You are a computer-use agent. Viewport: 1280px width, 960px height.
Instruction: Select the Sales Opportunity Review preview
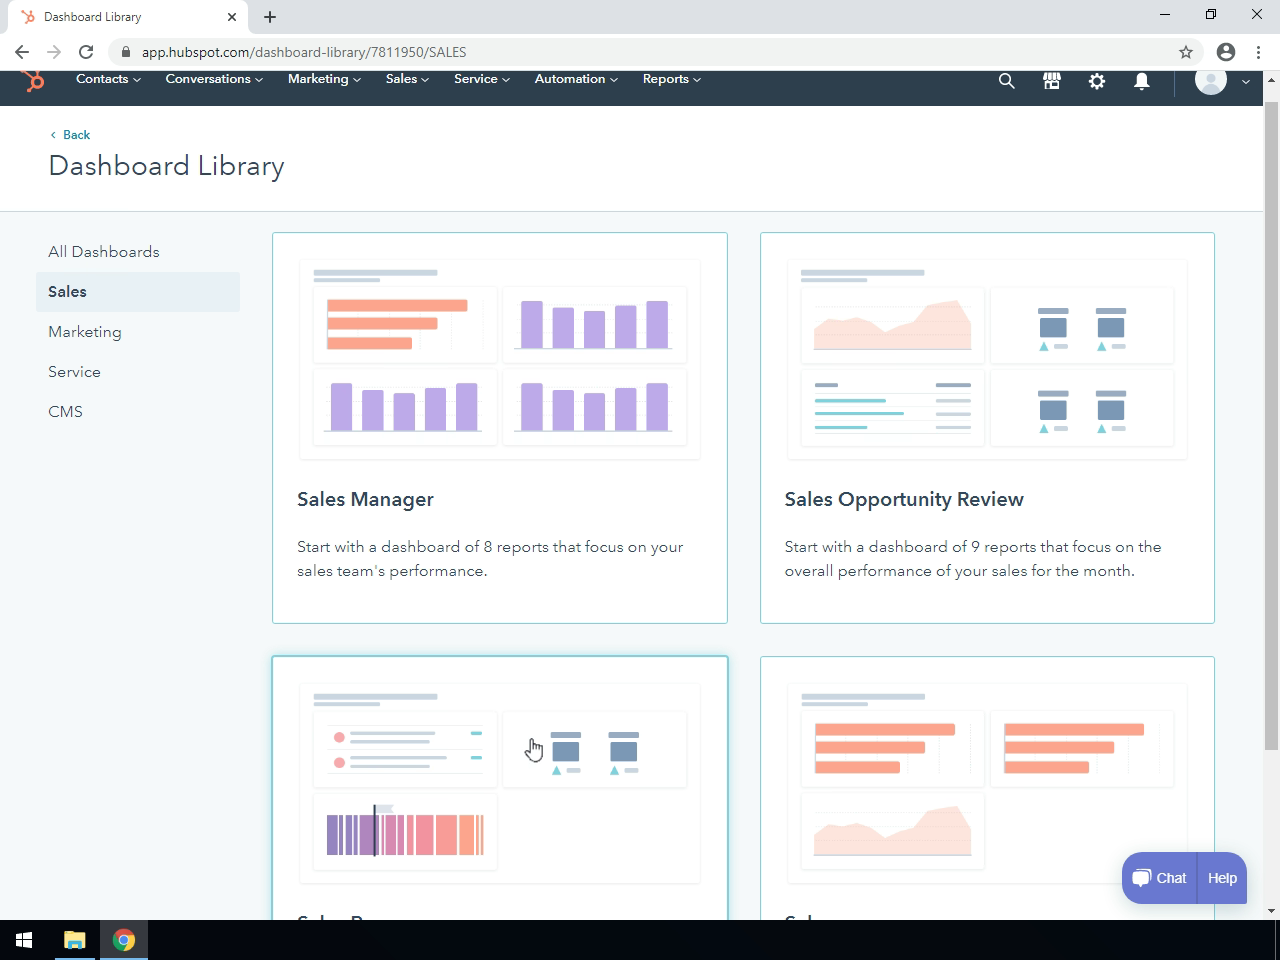point(987,360)
